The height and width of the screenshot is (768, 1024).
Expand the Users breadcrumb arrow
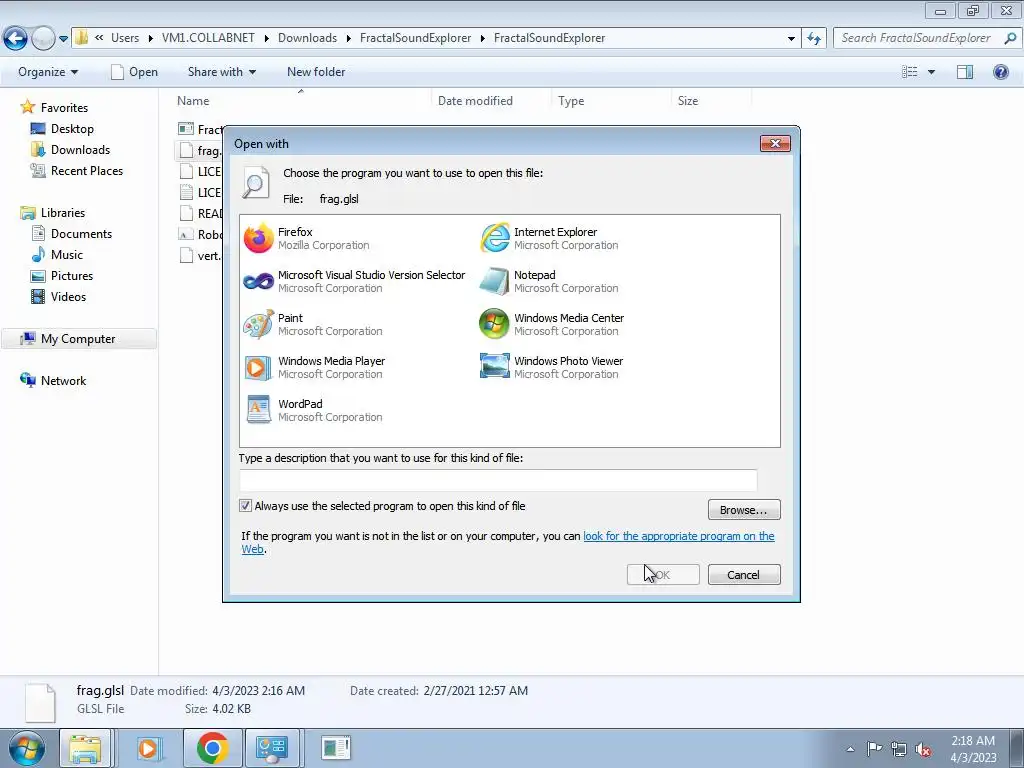[151, 38]
